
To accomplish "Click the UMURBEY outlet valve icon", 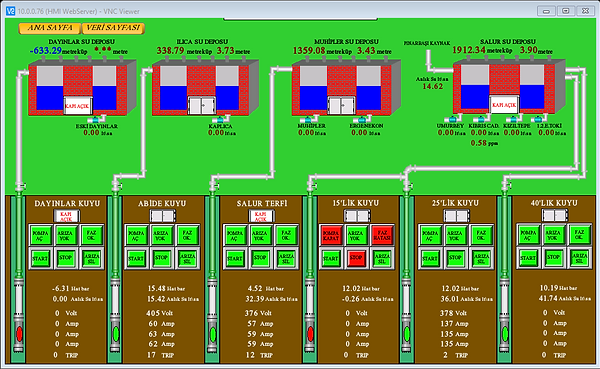I will tap(452, 119).
